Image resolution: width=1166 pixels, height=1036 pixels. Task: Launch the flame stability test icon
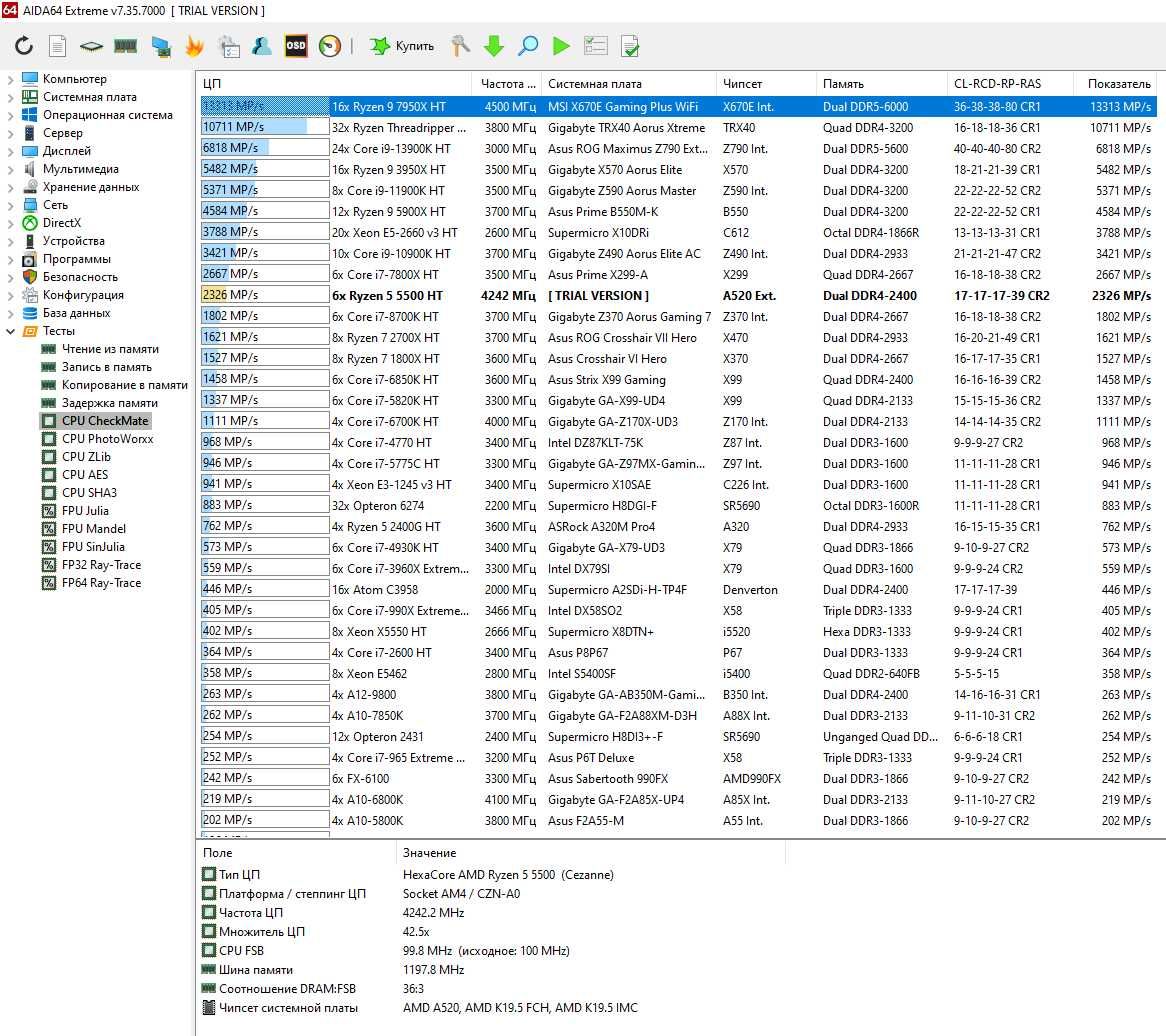pyautogui.click(x=195, y=46)
